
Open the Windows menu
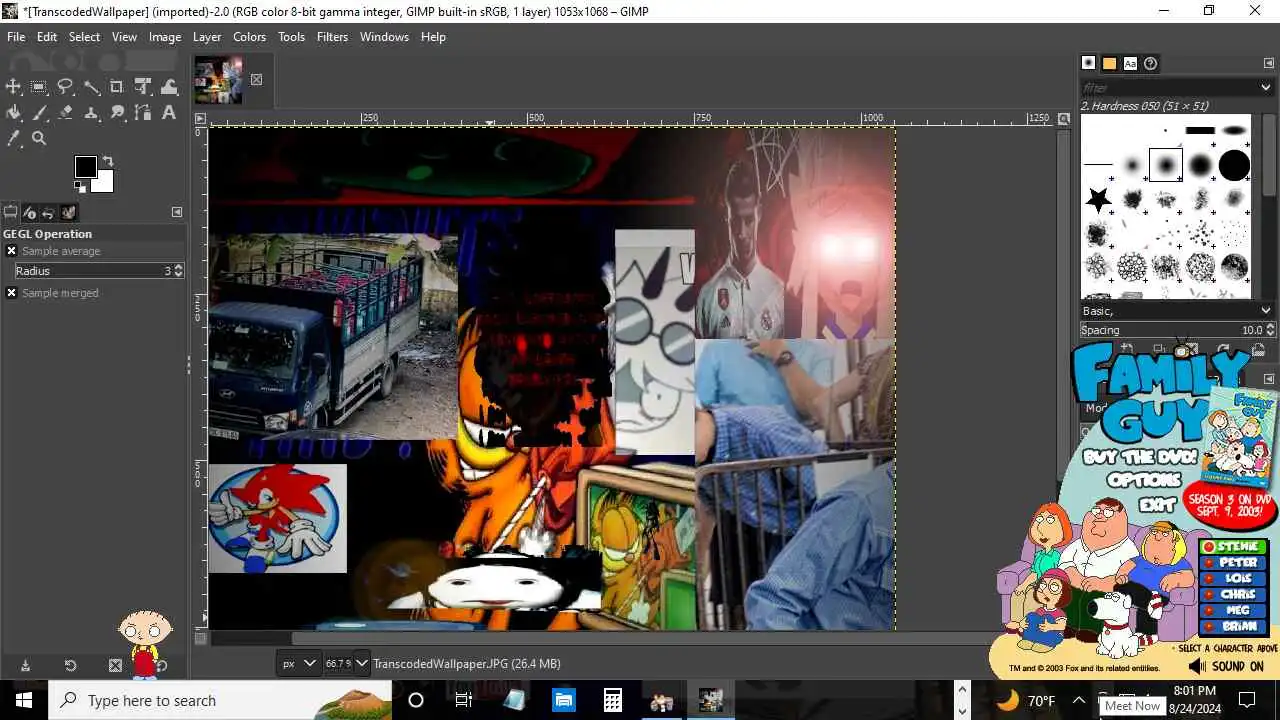[x=384, y=37]
